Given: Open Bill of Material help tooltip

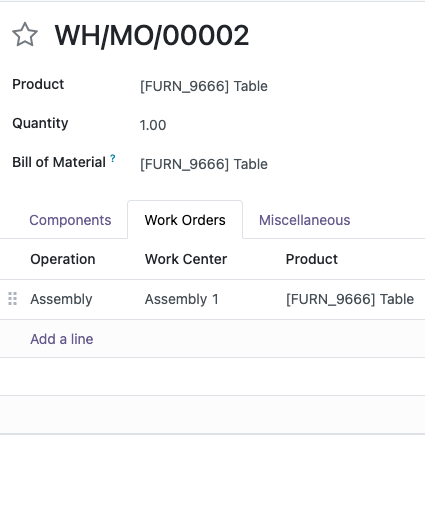Looking at the screenshot, I should point(113,158).
